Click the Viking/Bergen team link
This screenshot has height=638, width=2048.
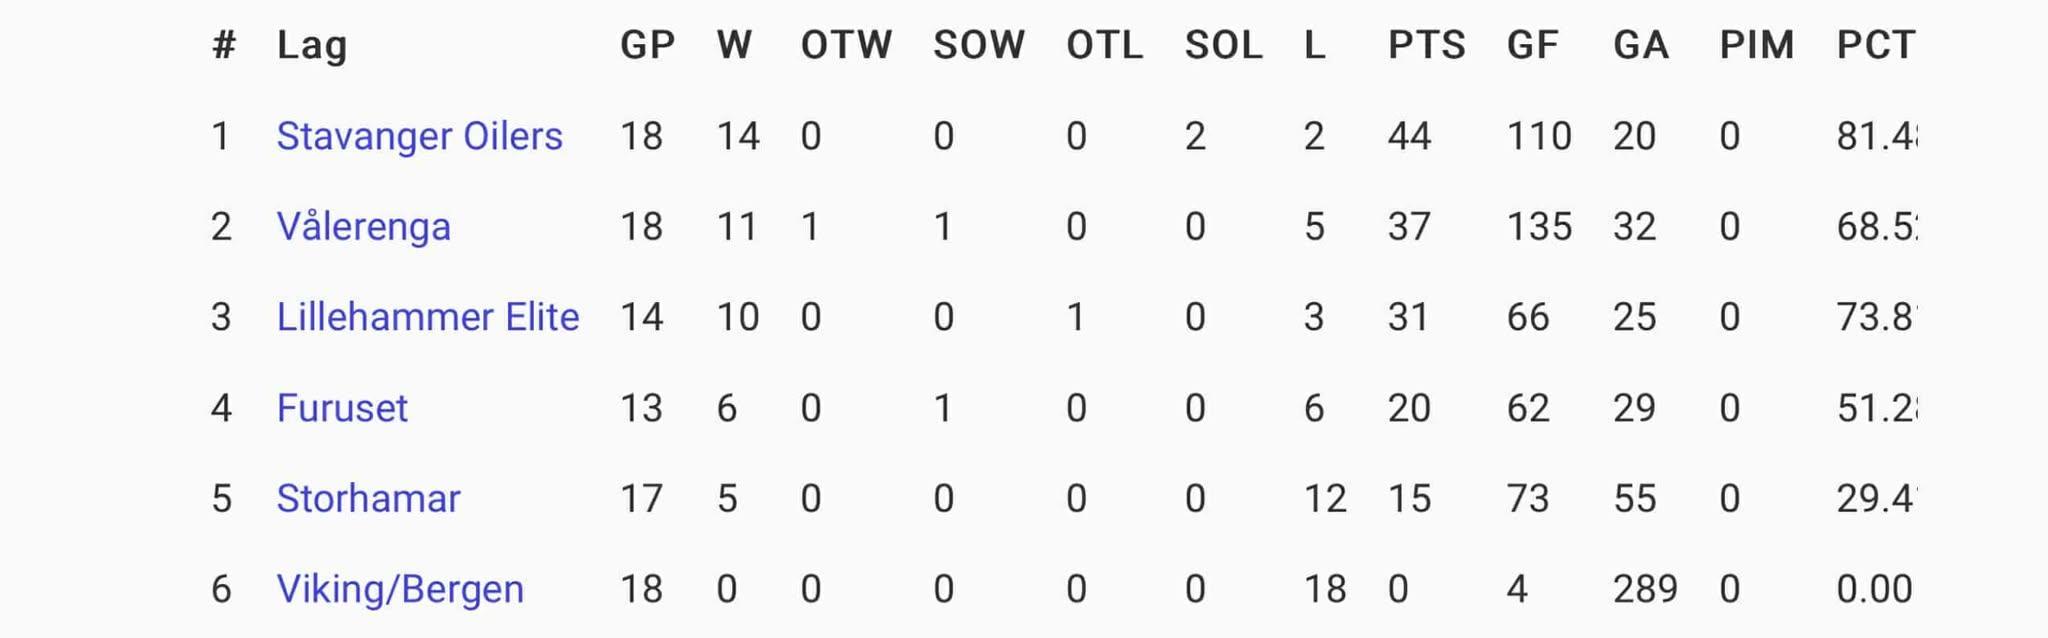pos(399,589)
